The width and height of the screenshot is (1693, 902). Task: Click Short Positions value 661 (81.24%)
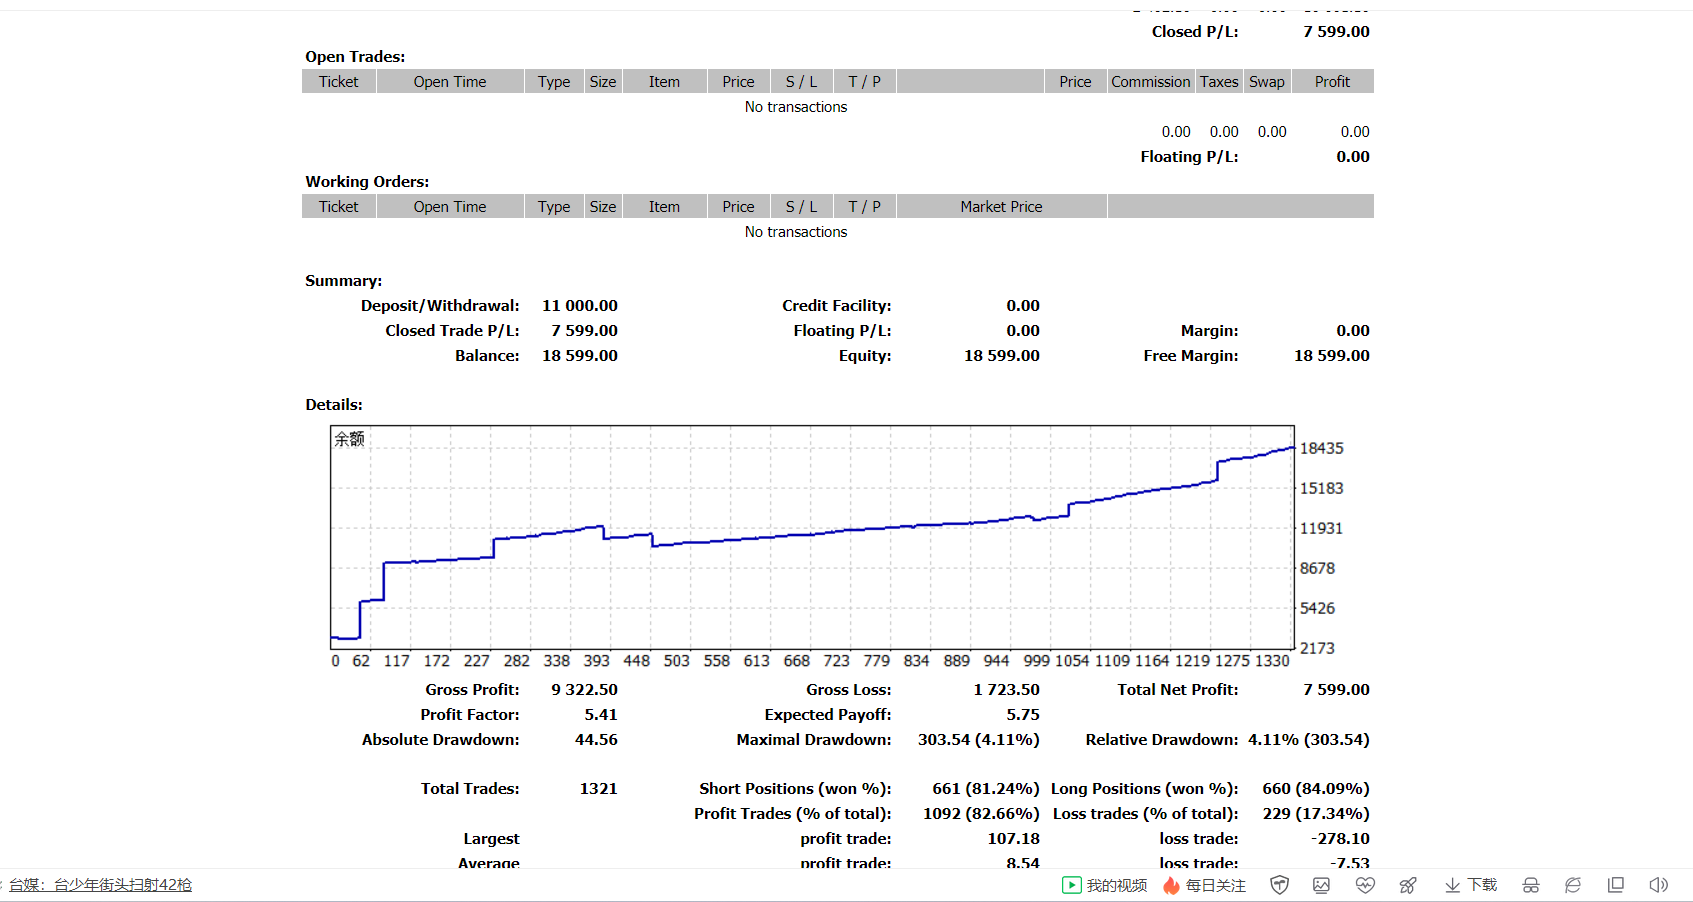point(986,789)
